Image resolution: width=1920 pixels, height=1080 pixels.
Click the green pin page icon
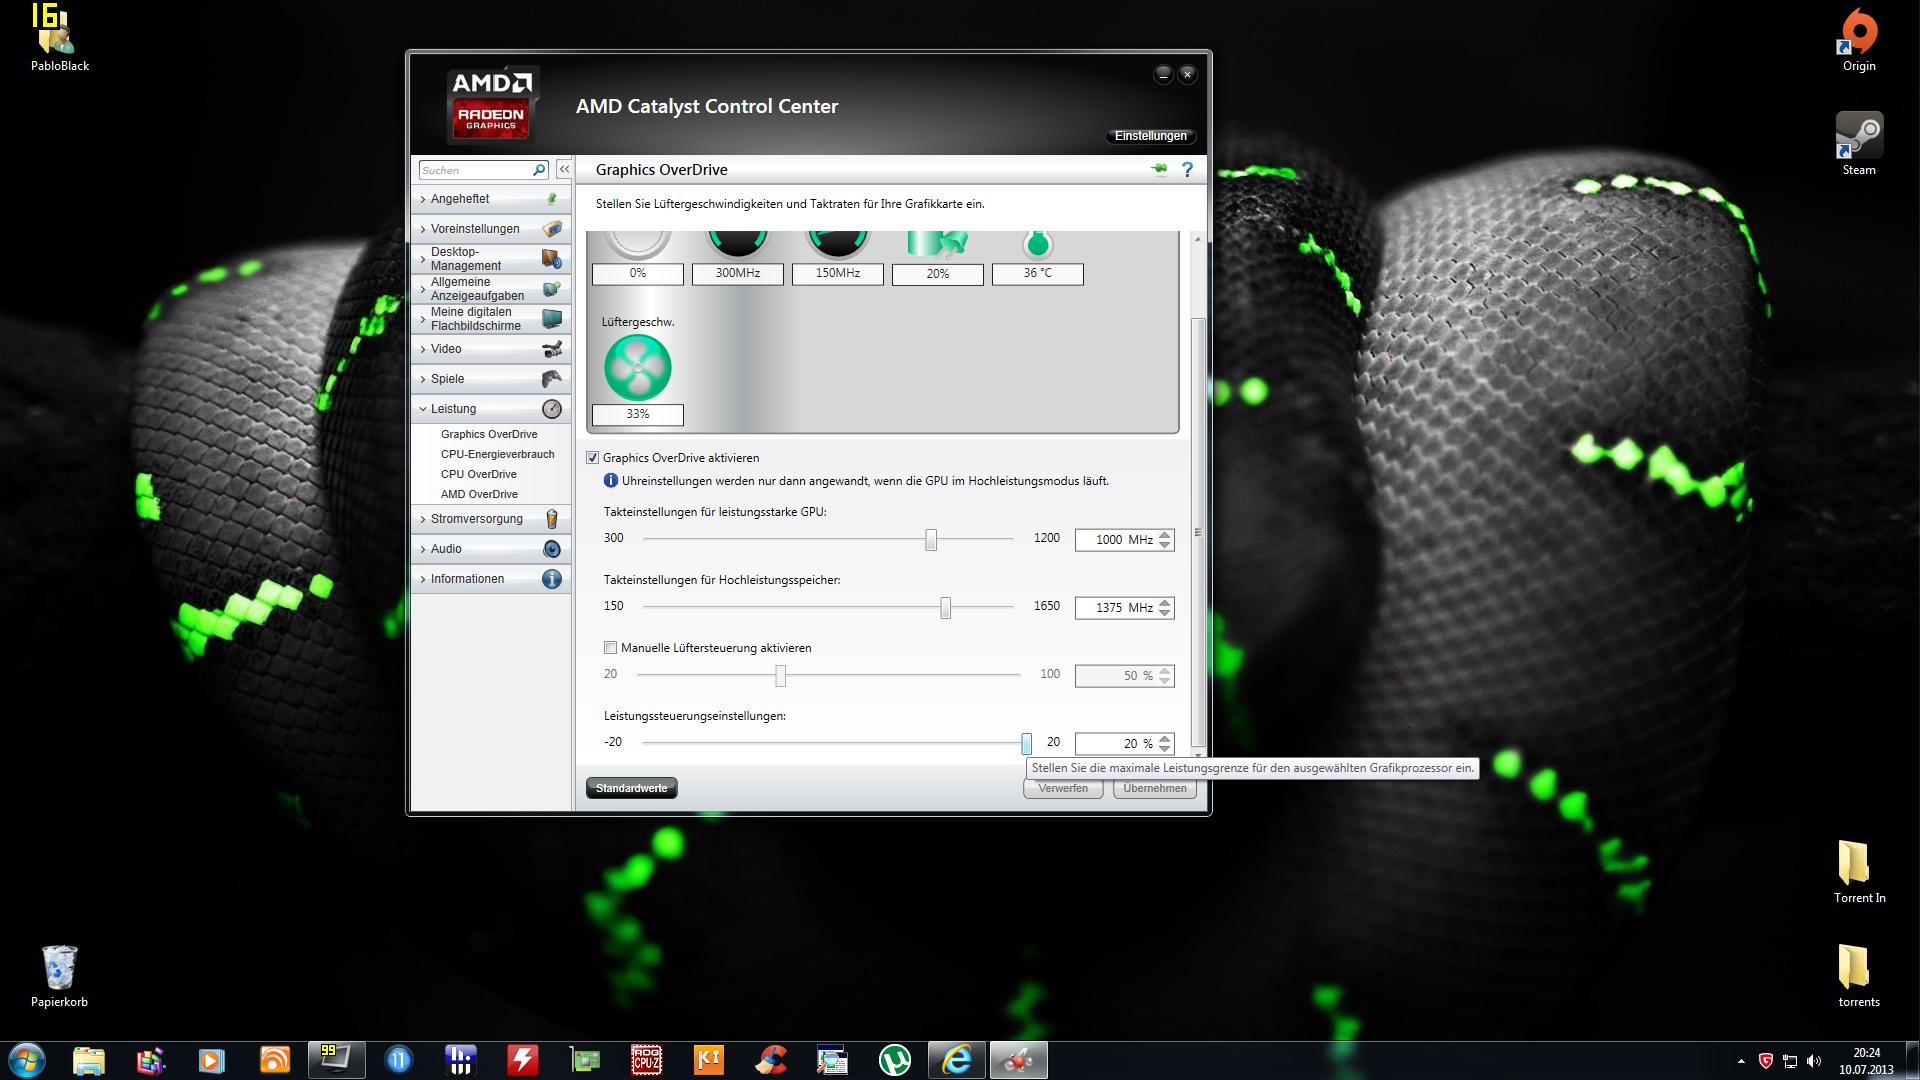click(x=1159, y=170)
